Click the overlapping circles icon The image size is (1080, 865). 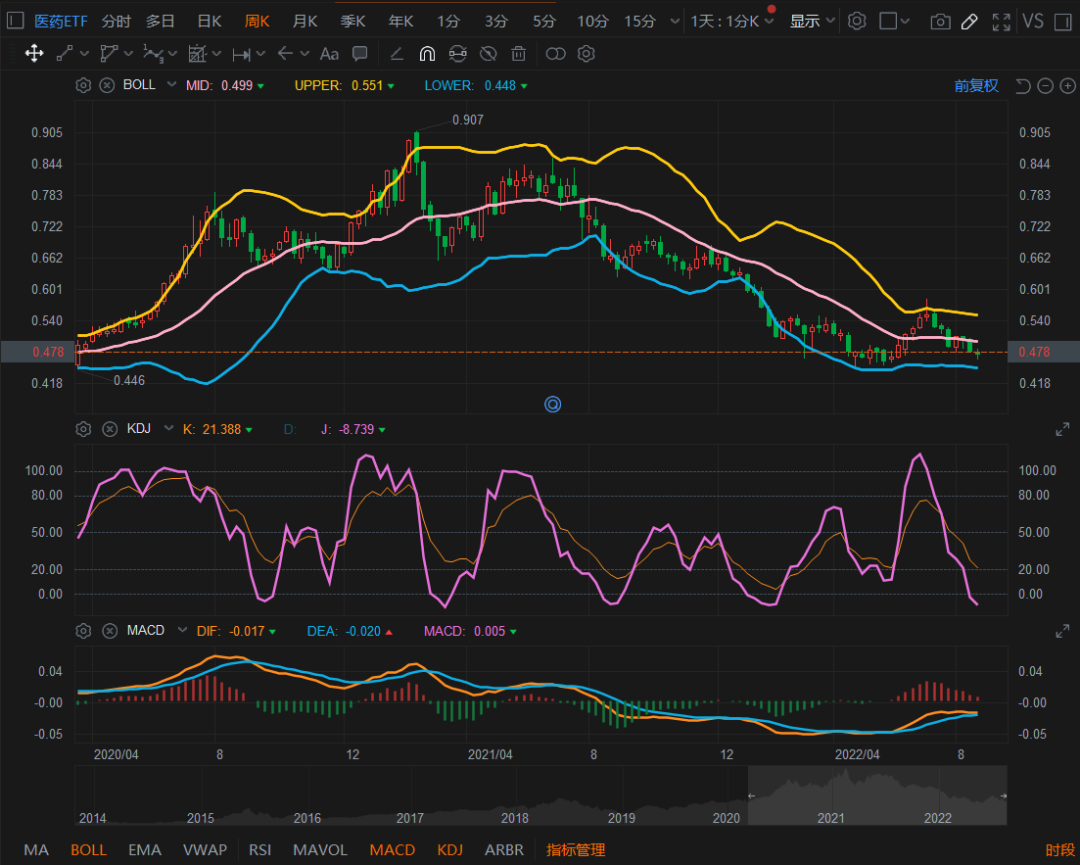click(x=555, y=54)
